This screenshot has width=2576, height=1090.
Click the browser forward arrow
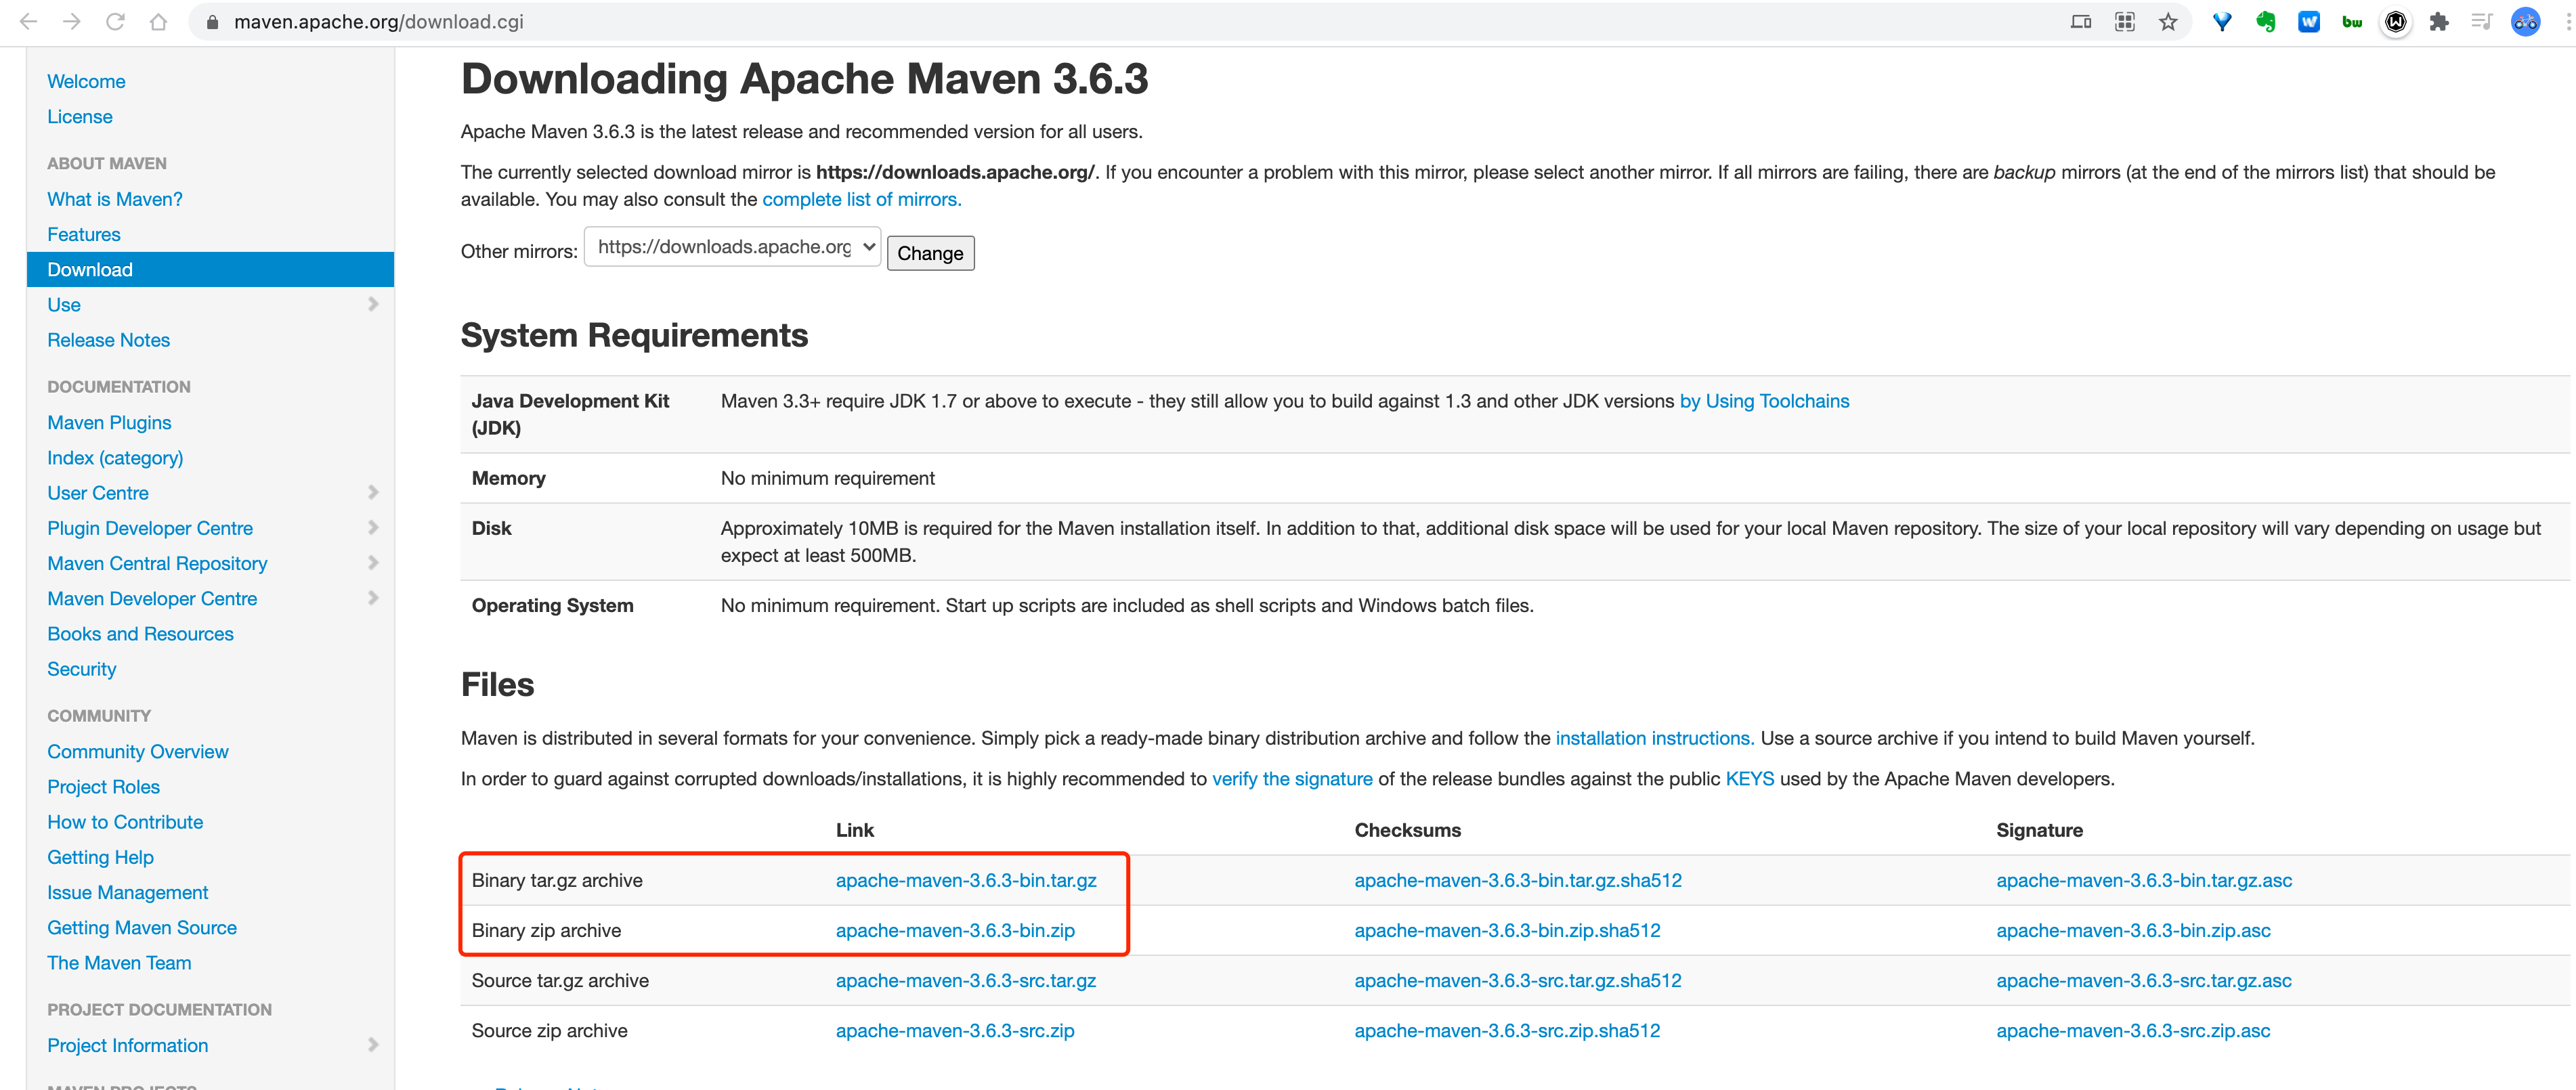tap(72, 21)
